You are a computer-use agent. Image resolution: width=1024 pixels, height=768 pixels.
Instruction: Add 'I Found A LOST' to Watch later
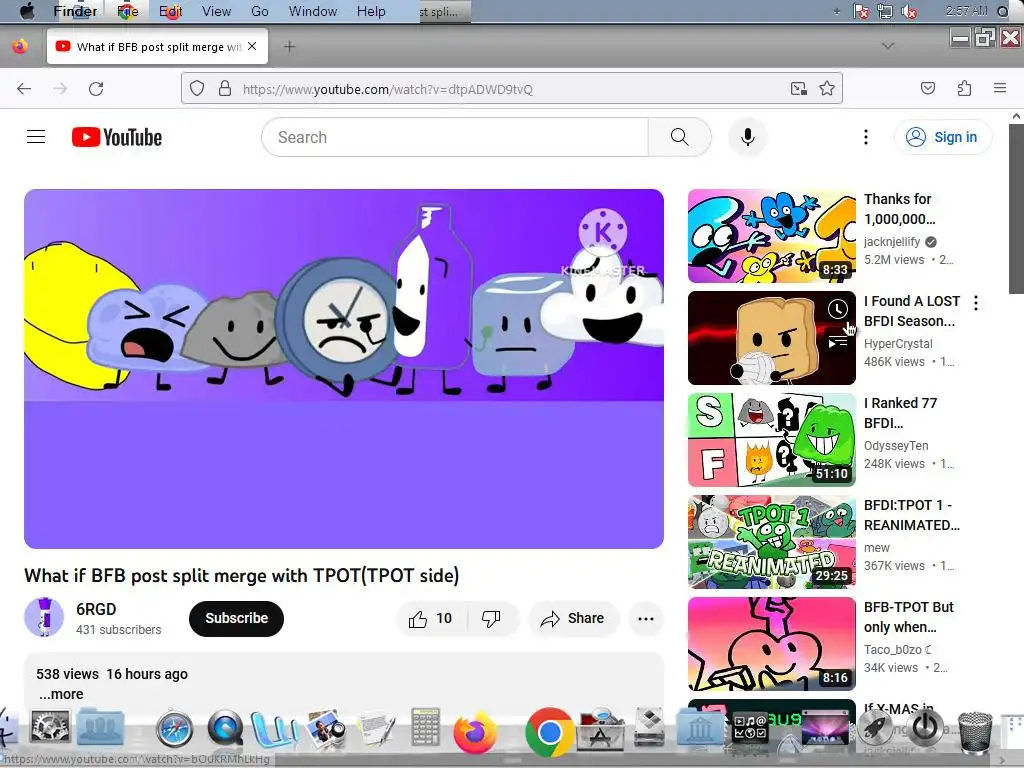tap(838, 309)
